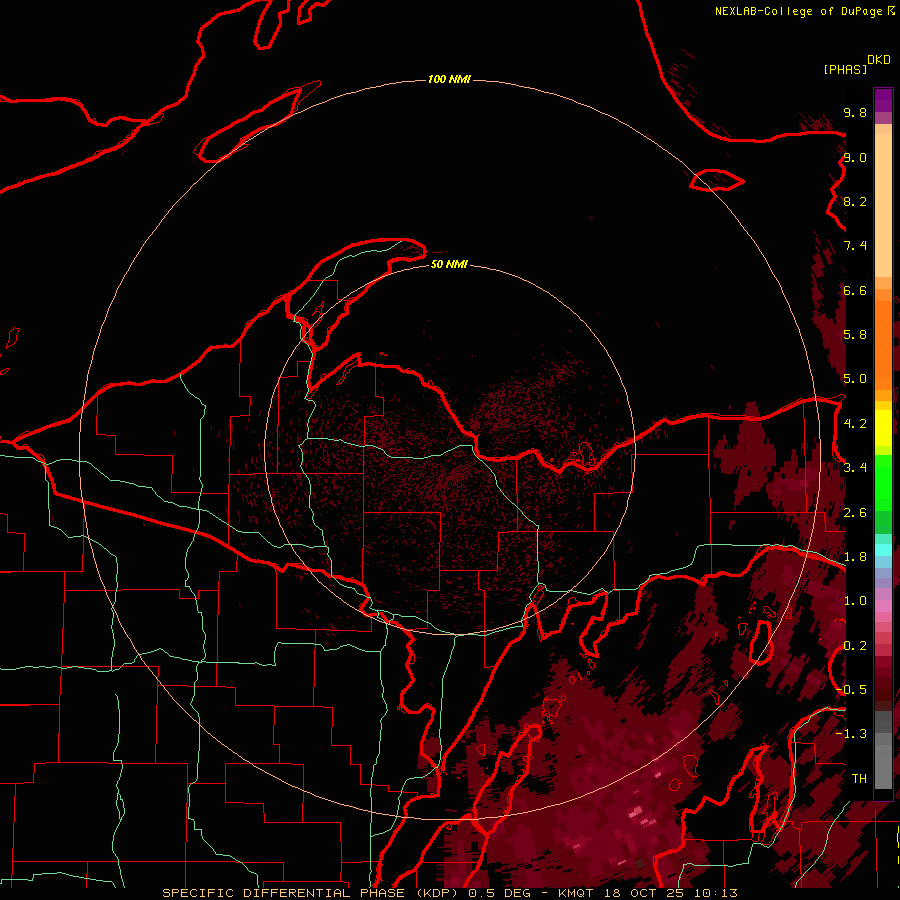Click the 5.0 scale value
This screenshot has height=900, width=900.
(x=855, y=379)
